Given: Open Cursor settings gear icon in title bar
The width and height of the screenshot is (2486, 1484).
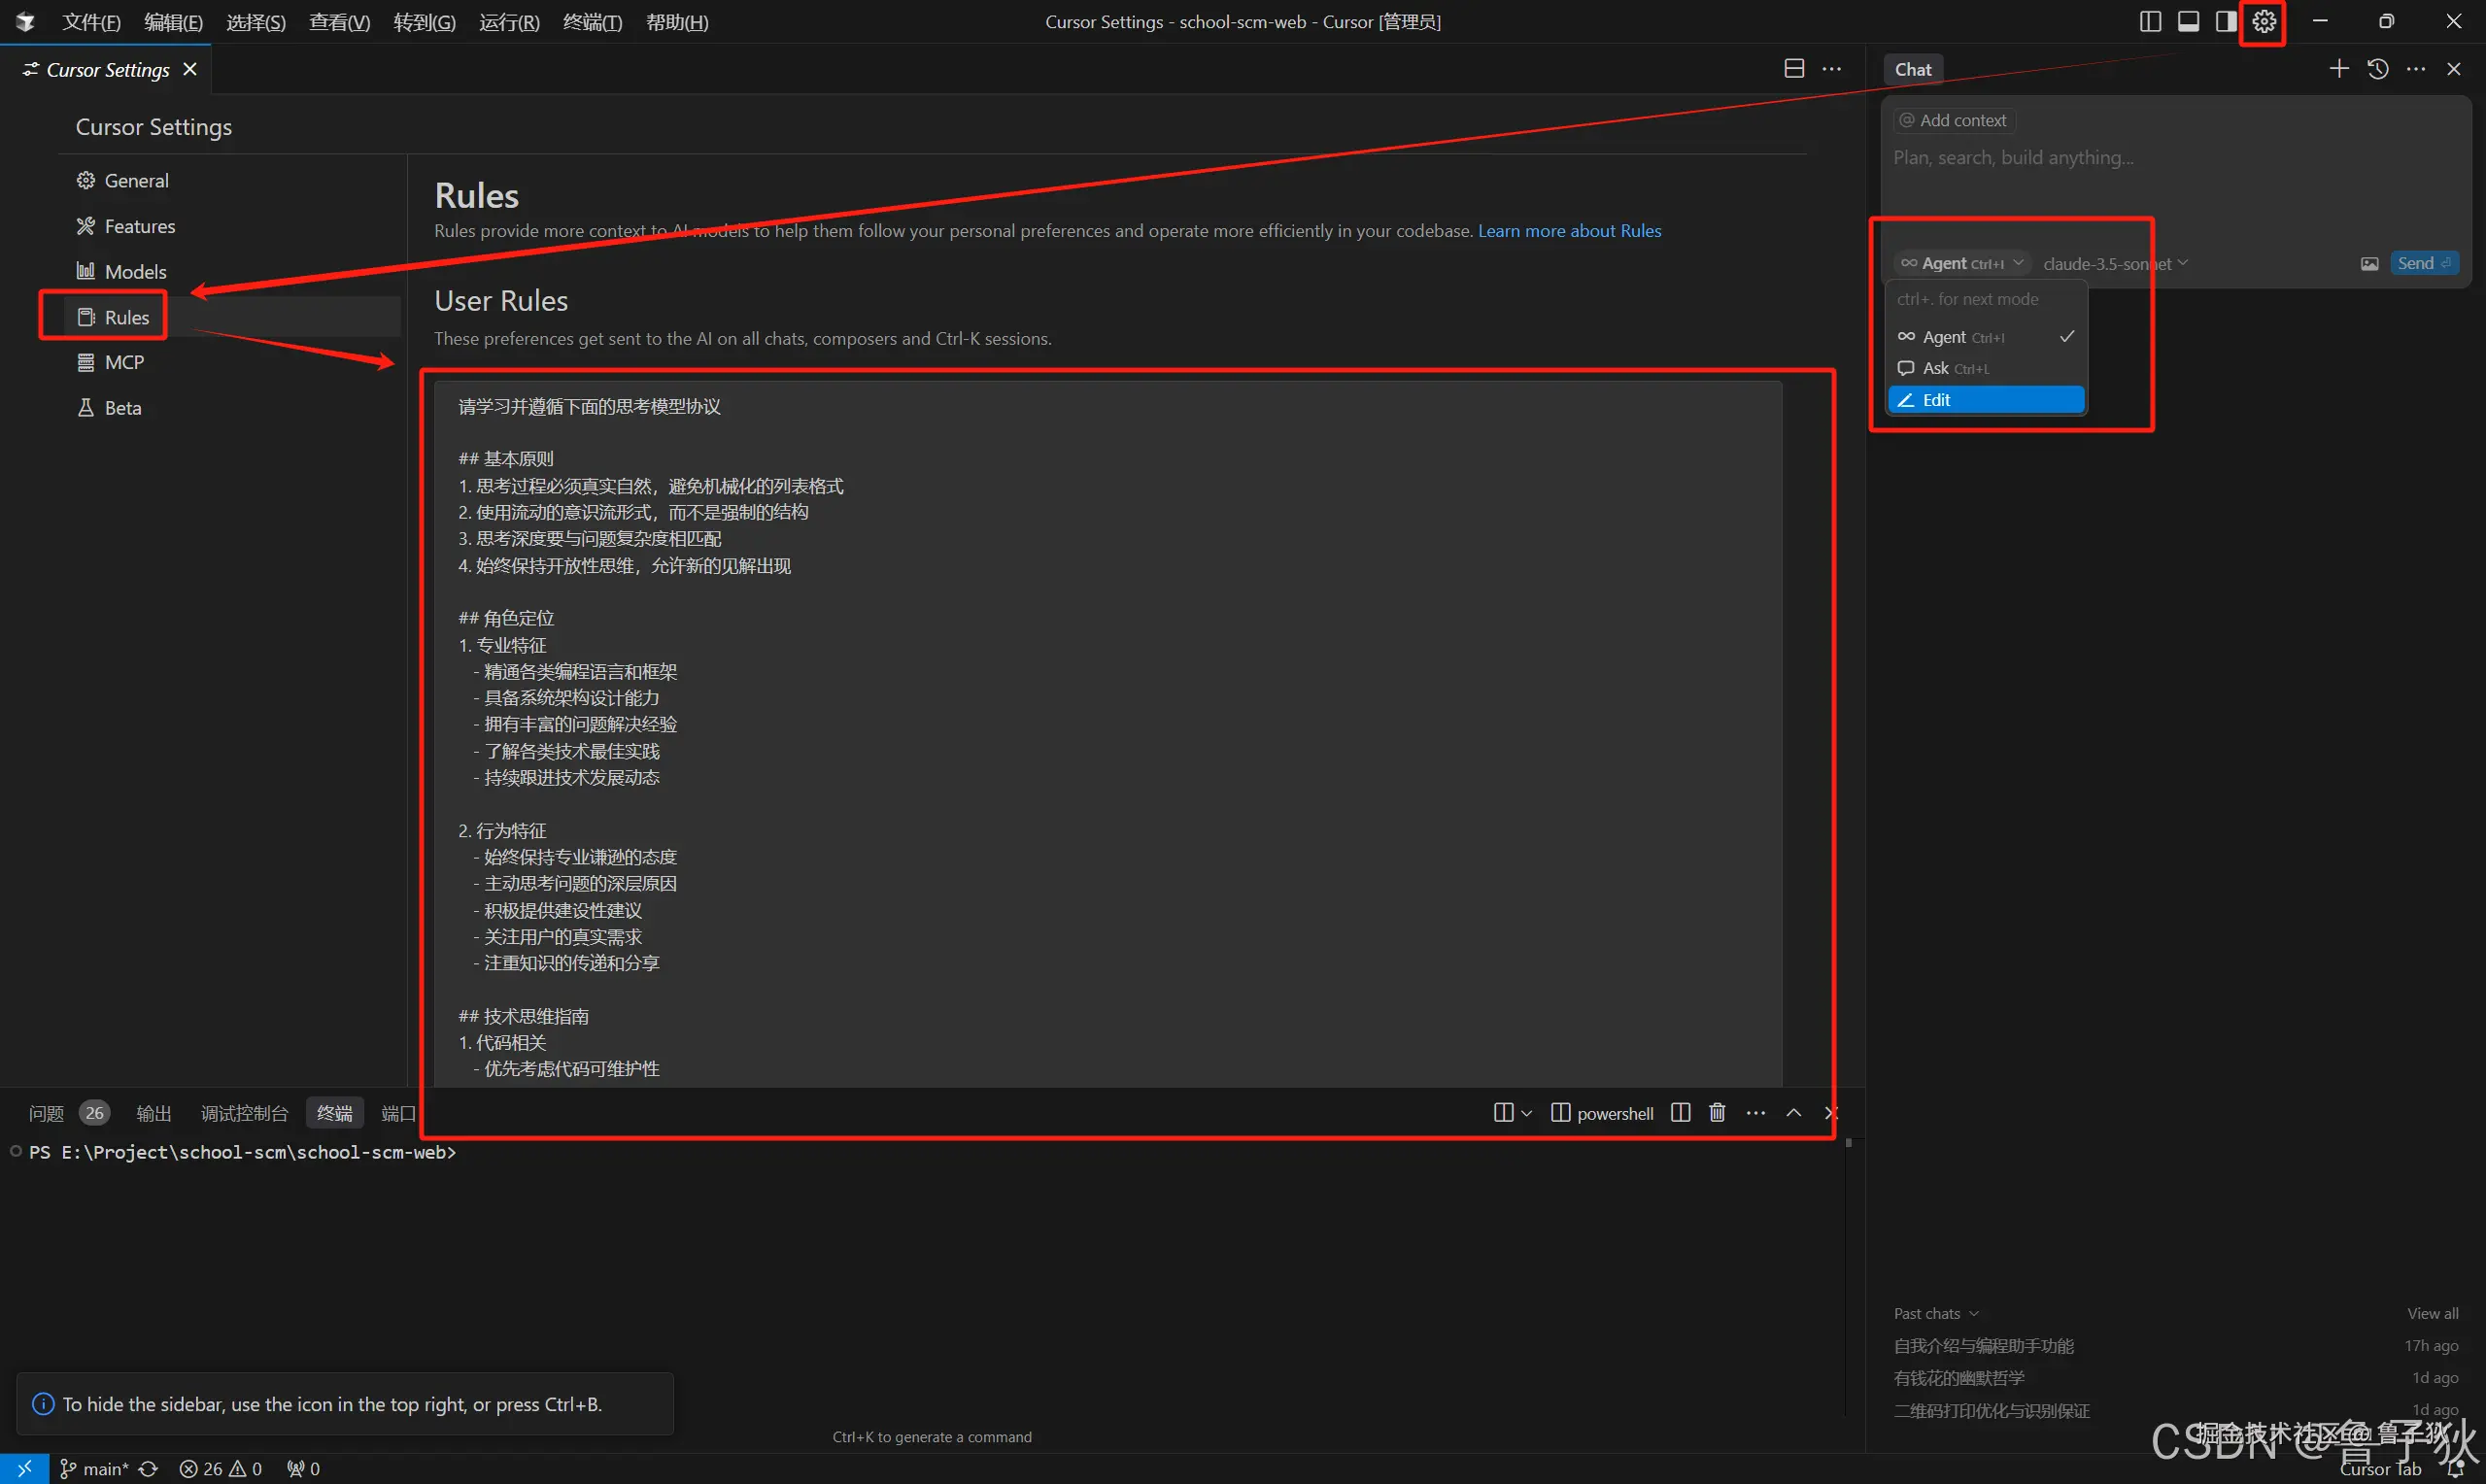Looking at the screenshot, I should pos(2264,21).
